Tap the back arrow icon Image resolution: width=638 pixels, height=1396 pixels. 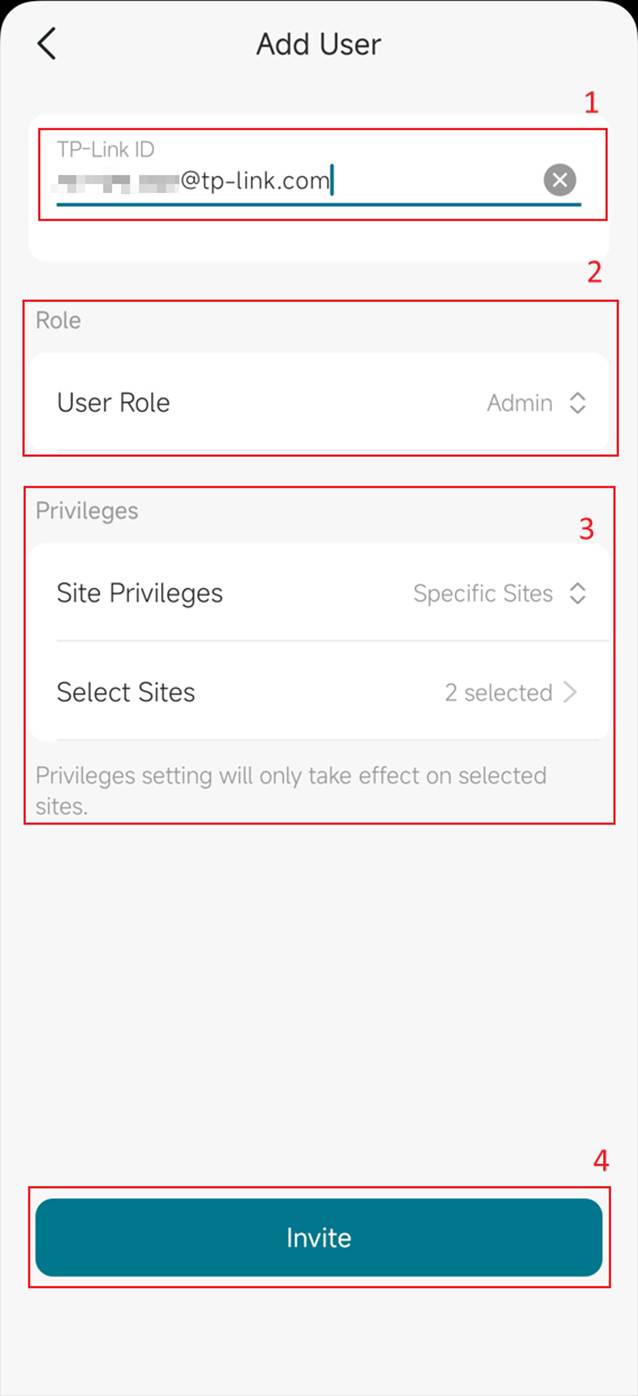46,44
